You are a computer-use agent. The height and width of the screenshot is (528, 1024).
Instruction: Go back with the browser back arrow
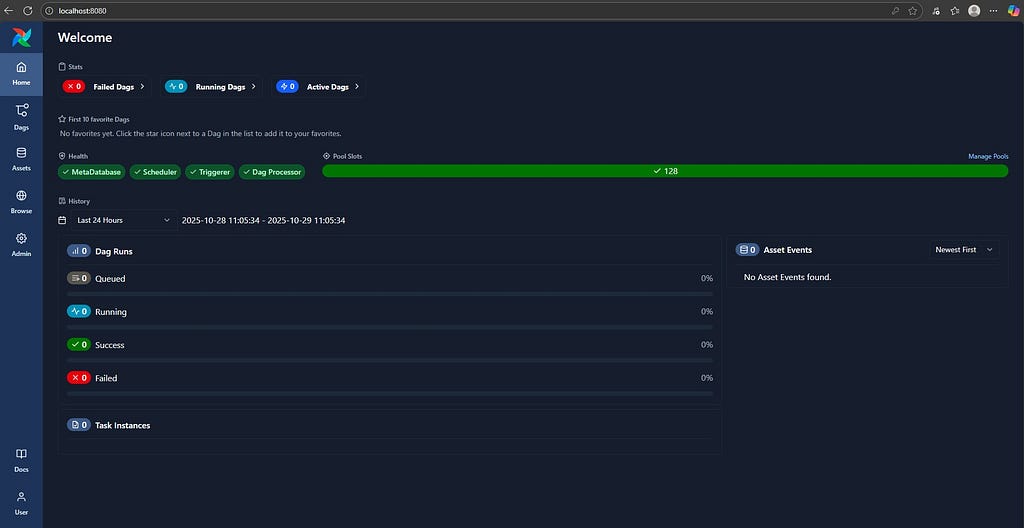[x=8, y=10]
